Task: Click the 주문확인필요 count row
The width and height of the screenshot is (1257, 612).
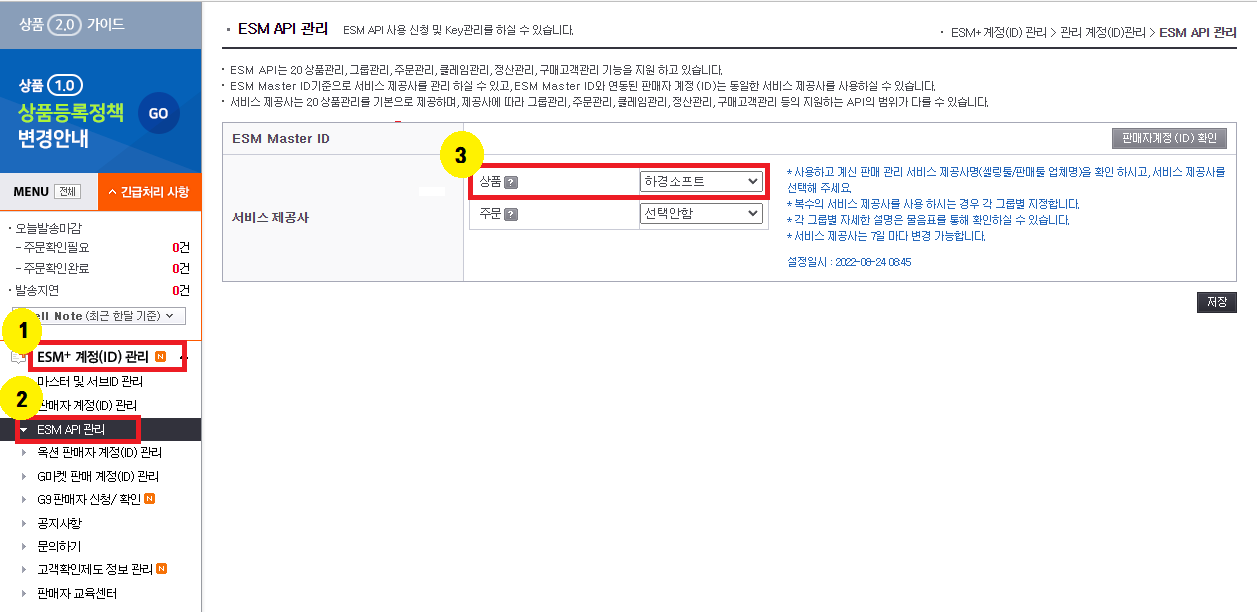Action: point(100,247)
